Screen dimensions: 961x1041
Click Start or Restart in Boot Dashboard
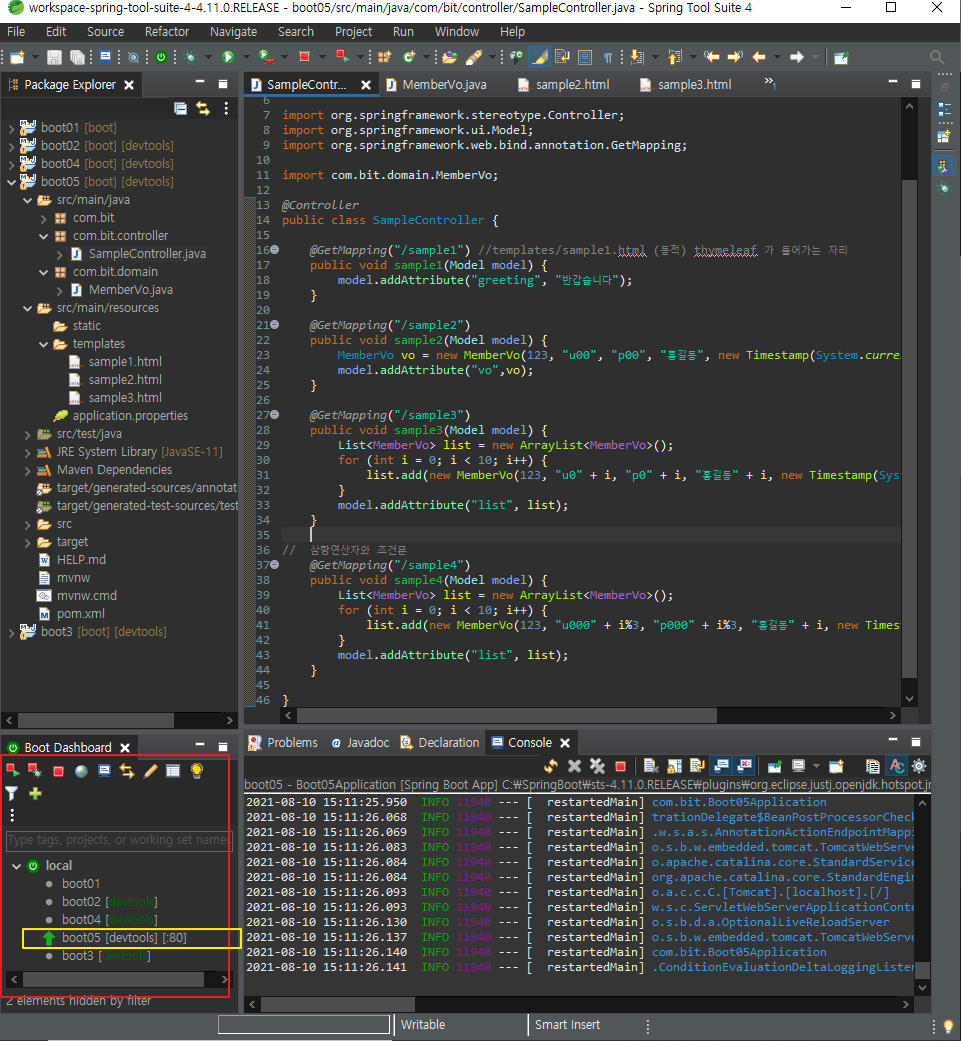click(x=13, y=771)
